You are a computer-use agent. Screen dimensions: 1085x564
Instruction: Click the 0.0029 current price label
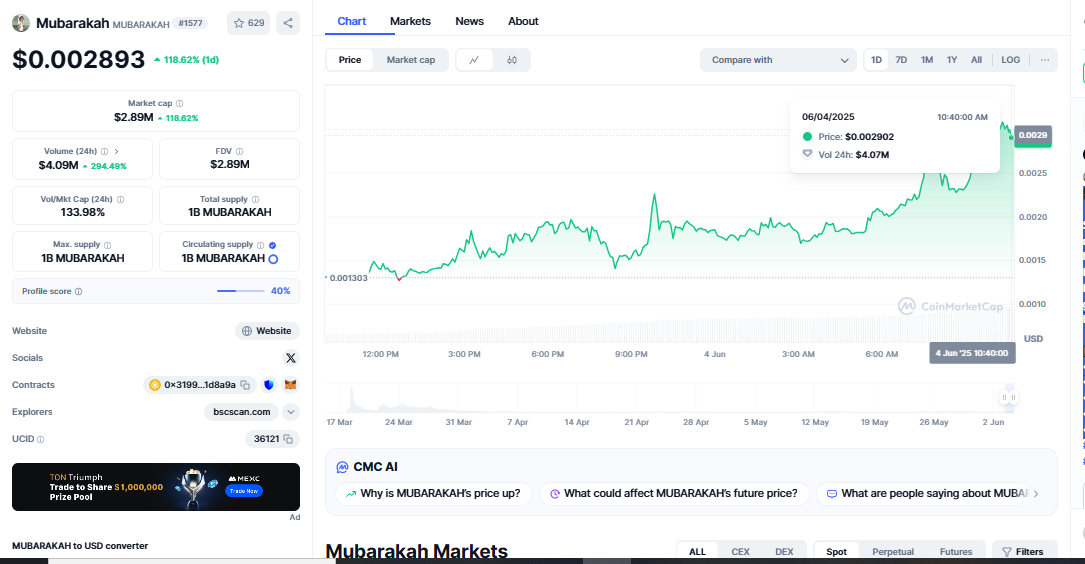click(x=1033, y=135)
